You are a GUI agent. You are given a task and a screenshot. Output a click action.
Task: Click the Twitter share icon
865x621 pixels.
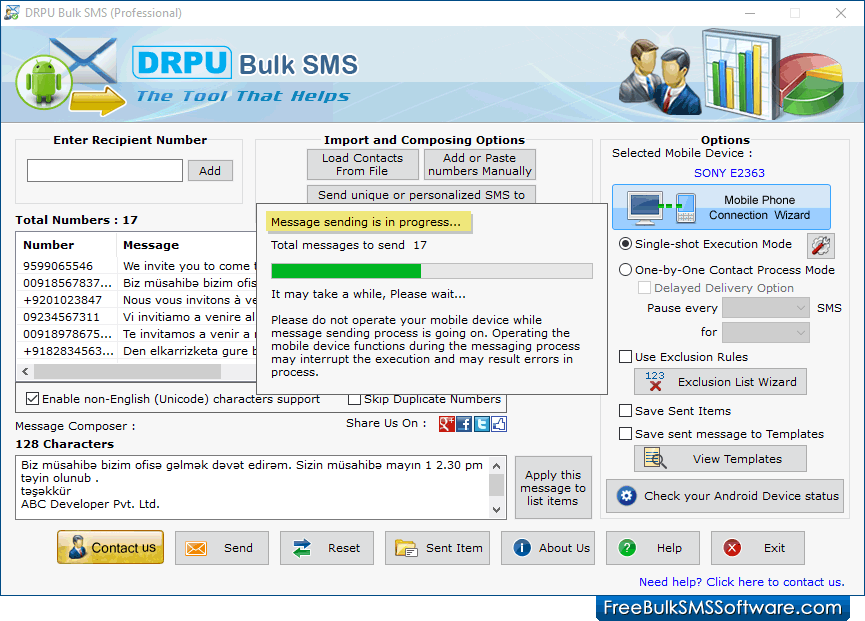tap(482, 424)
